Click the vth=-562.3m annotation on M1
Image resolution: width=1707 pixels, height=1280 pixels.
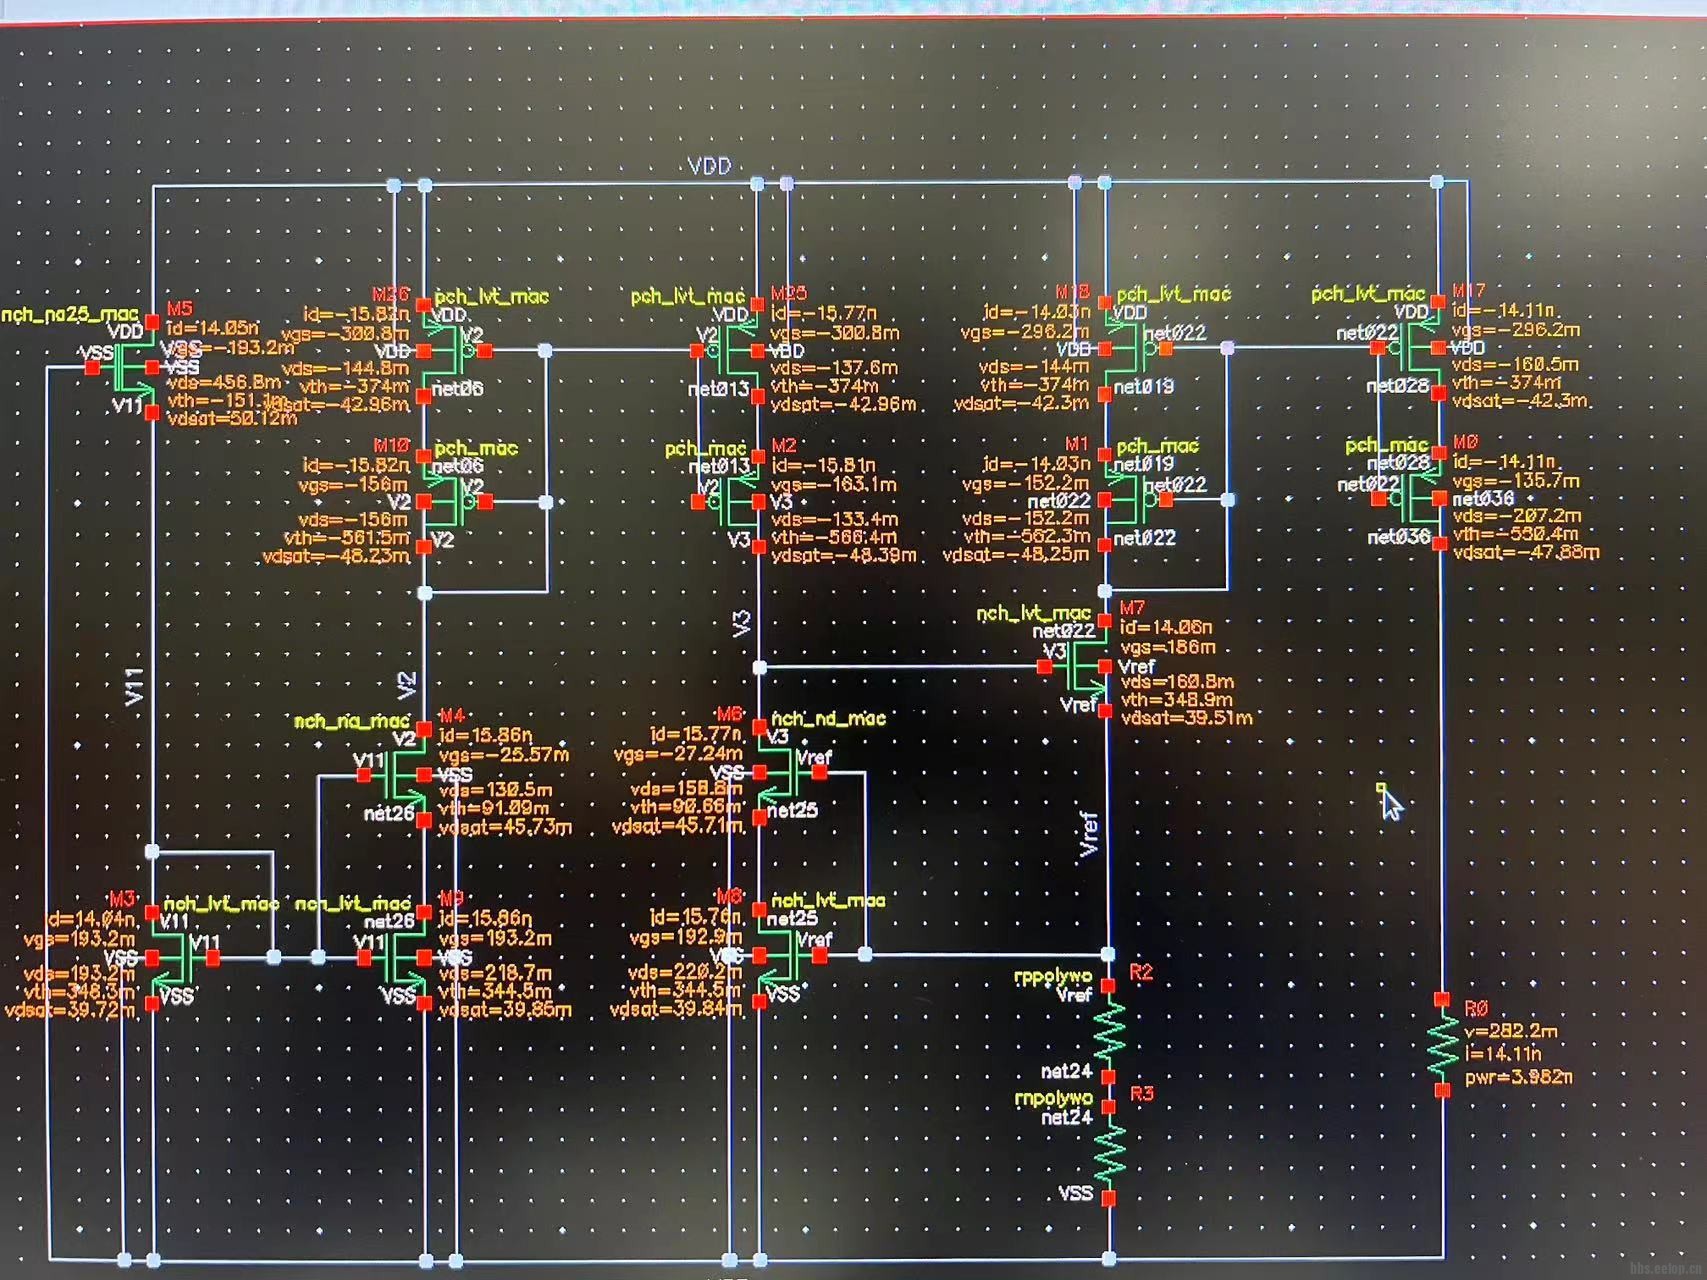1026,536
